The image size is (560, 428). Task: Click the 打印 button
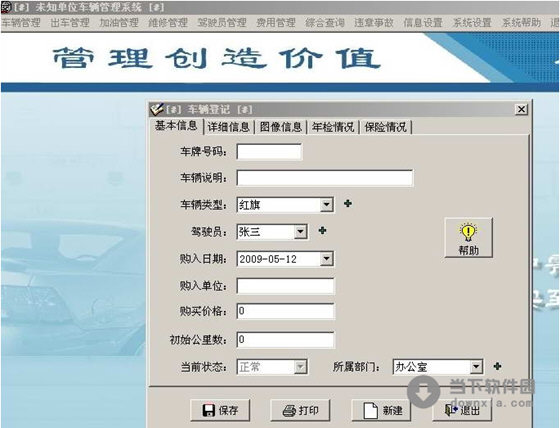point(300,410)
